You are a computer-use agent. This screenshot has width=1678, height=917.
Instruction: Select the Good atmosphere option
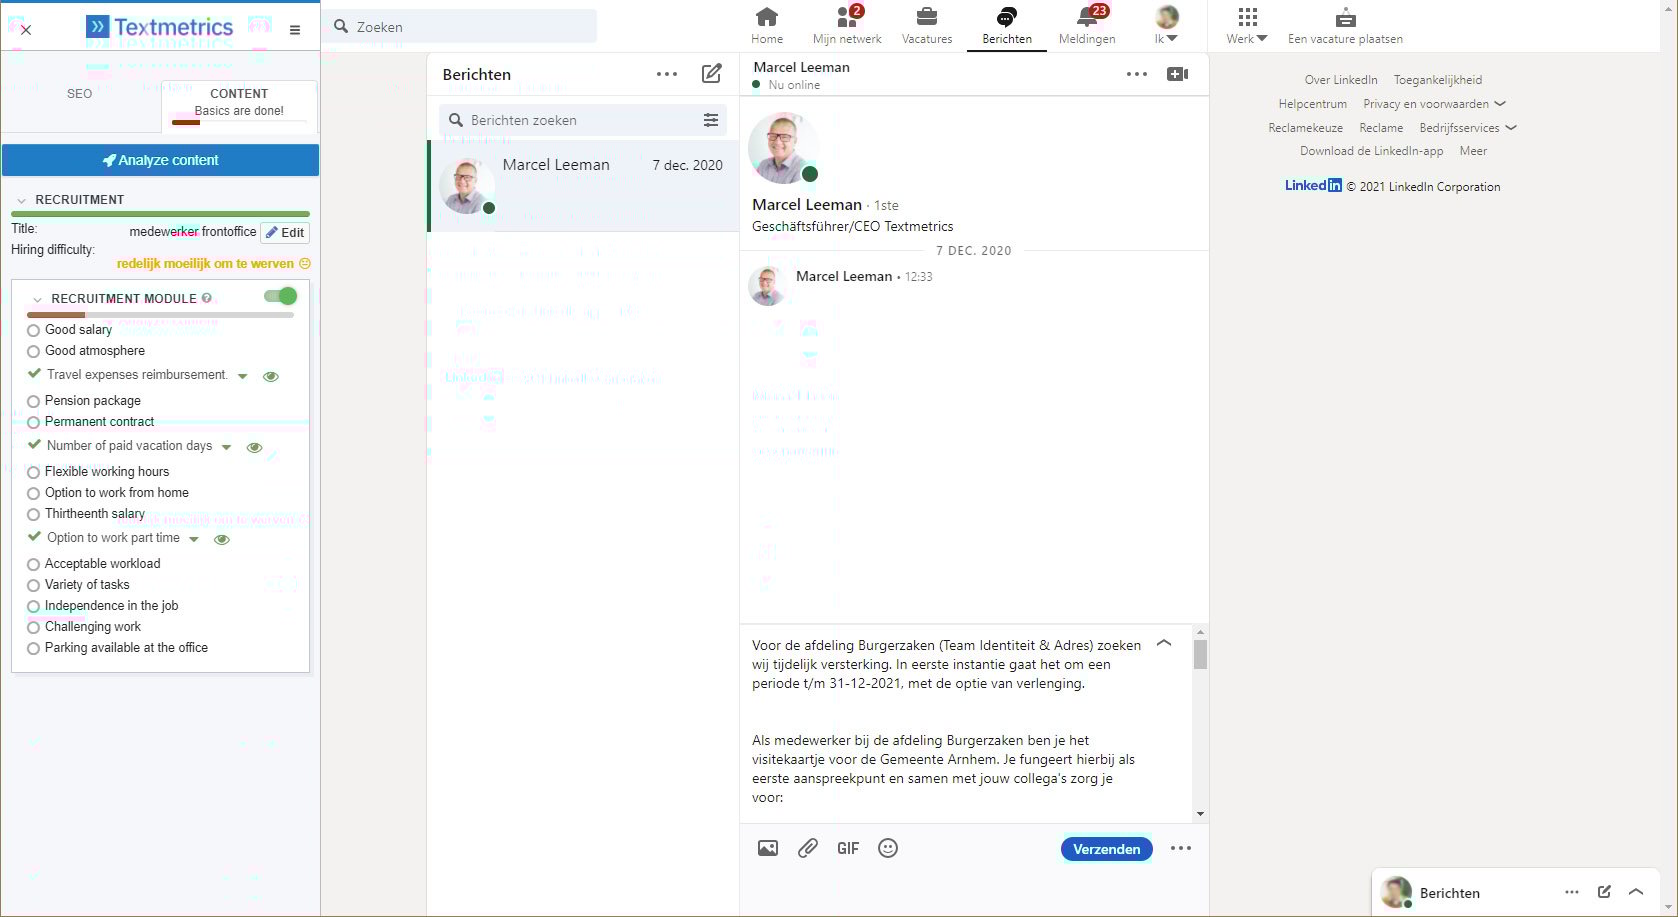tap(33, 352)
